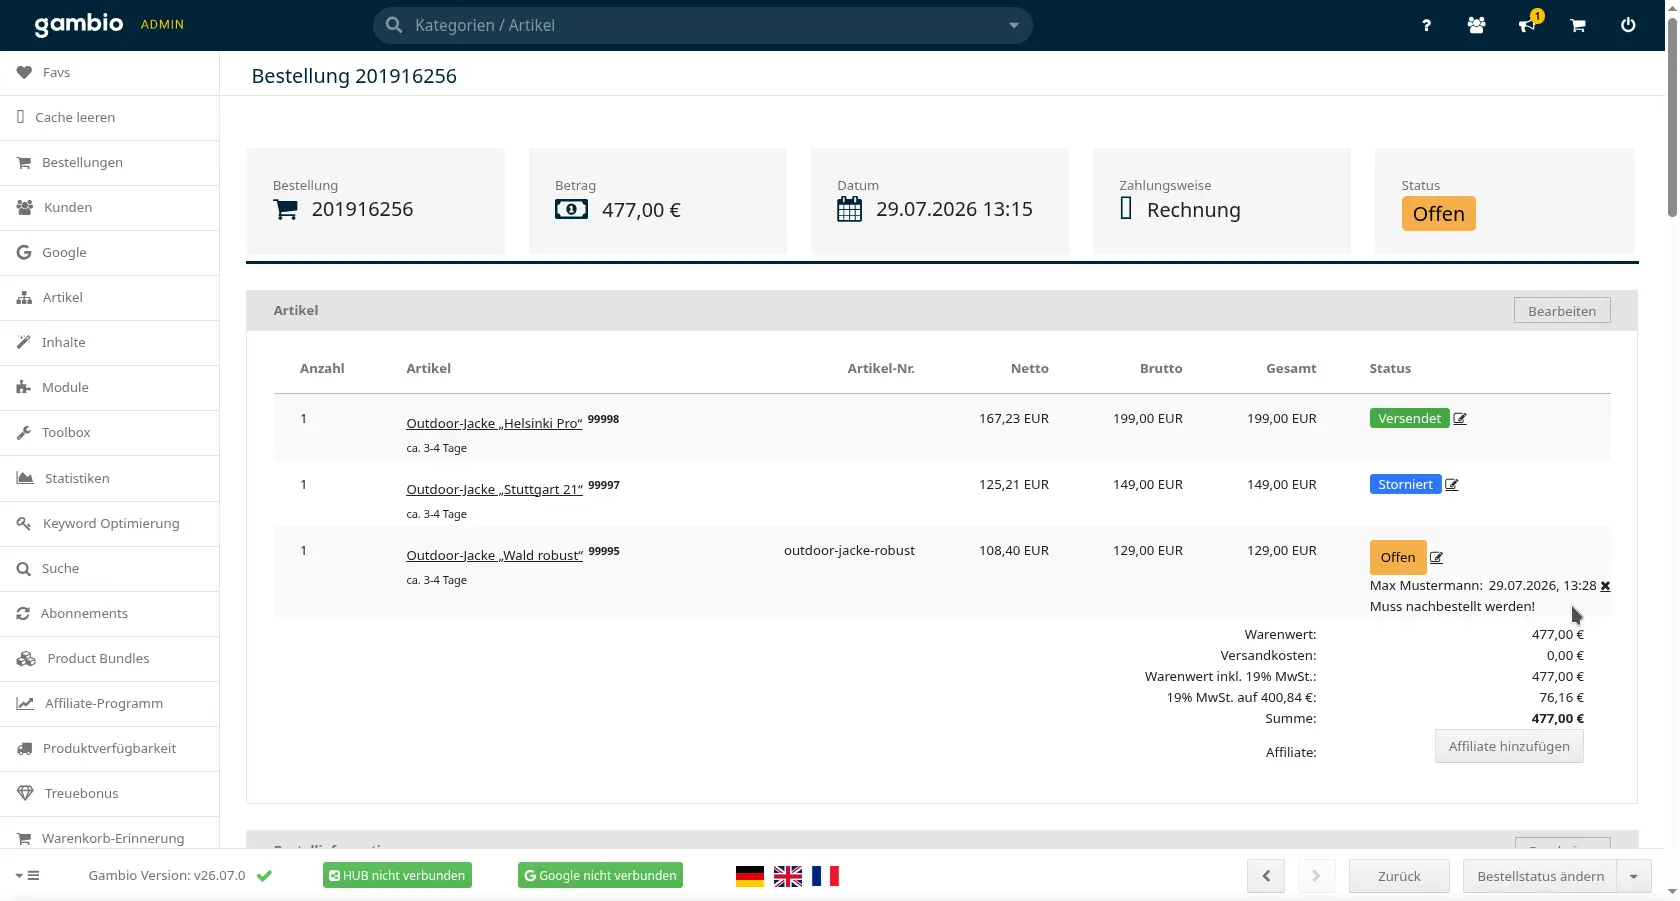Image resolution: width=1680 pixels, height=901 pixels.
Task: Open the help question mark icon
Action: (x=1426, y=25)
